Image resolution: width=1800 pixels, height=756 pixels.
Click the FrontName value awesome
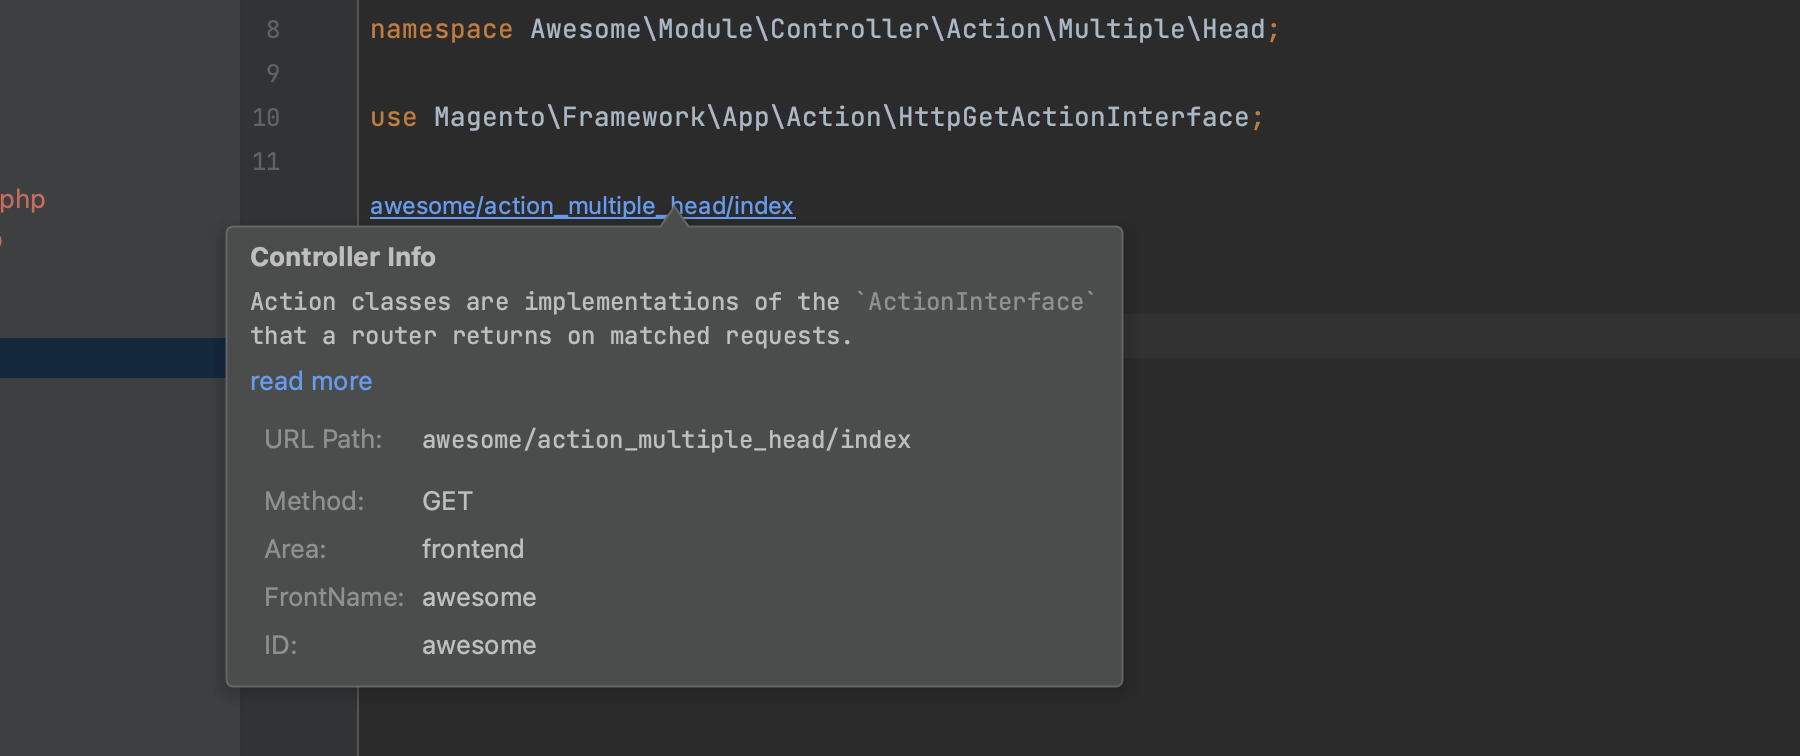478,597
